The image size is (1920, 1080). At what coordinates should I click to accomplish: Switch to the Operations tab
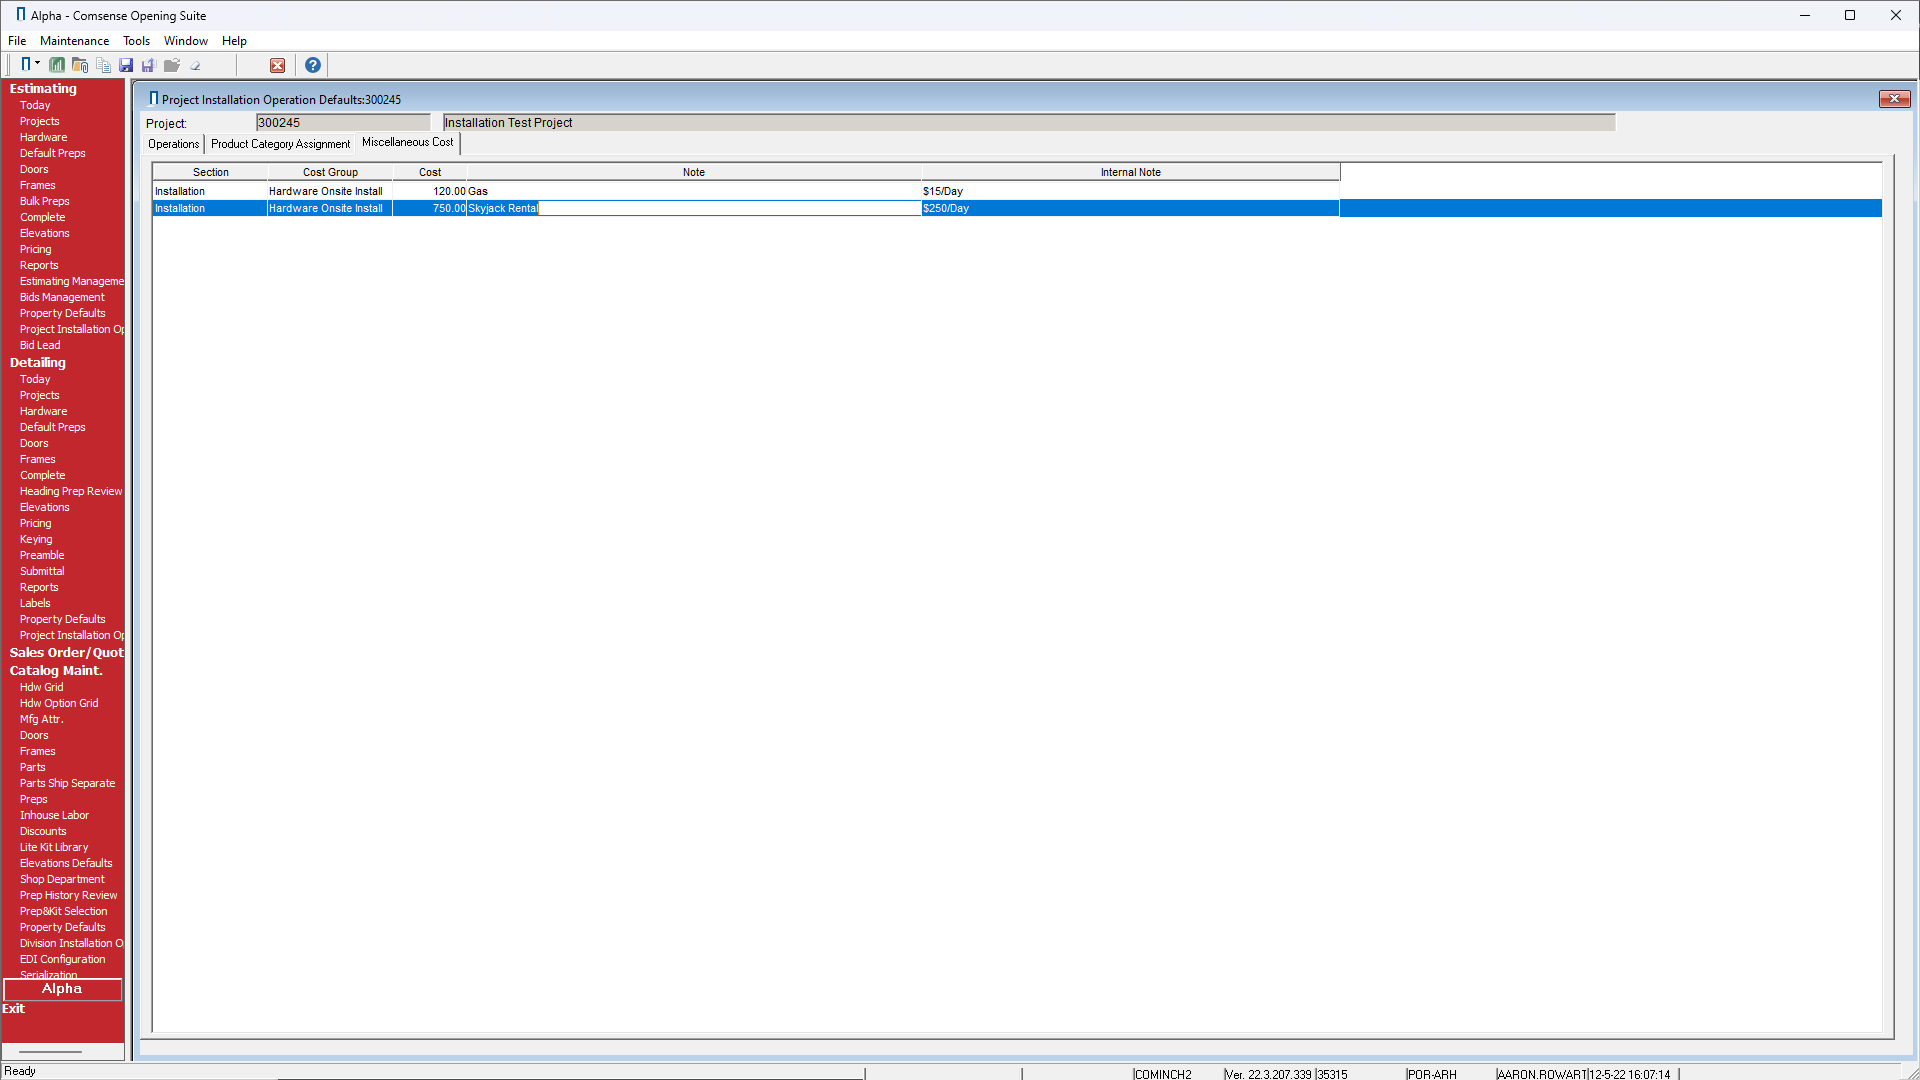click(174, 144)
